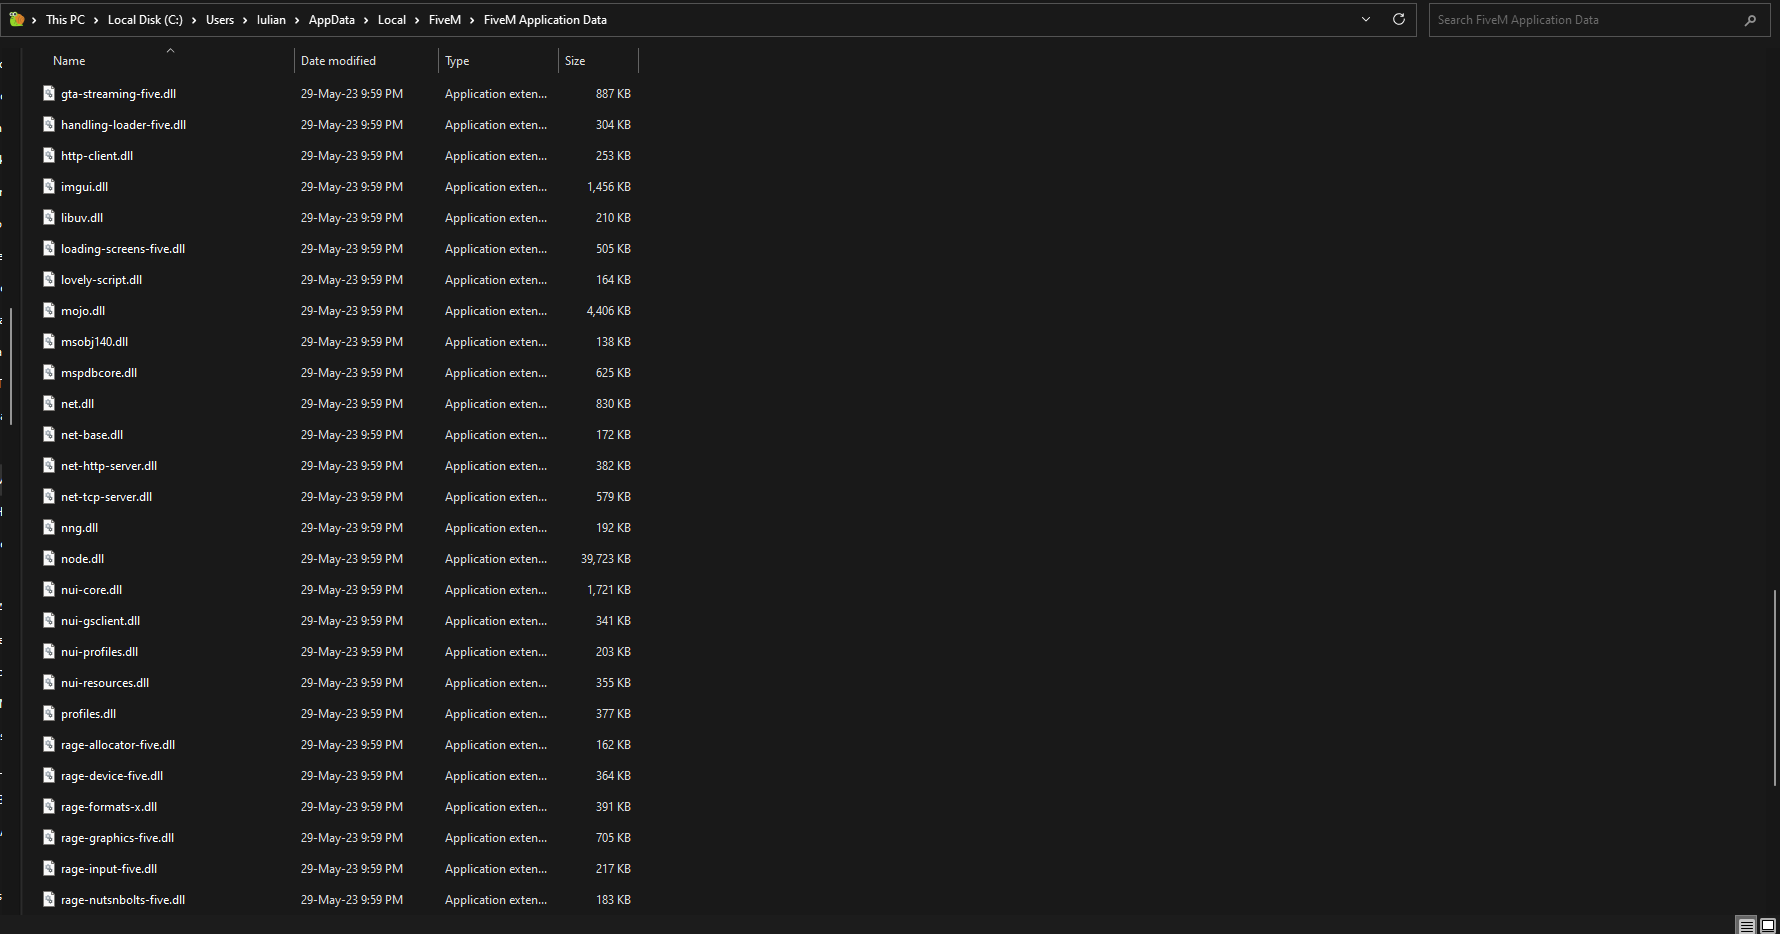Click the vertical scrollbar thumb
The image size is (1780, 934).
pos(1776,688)
